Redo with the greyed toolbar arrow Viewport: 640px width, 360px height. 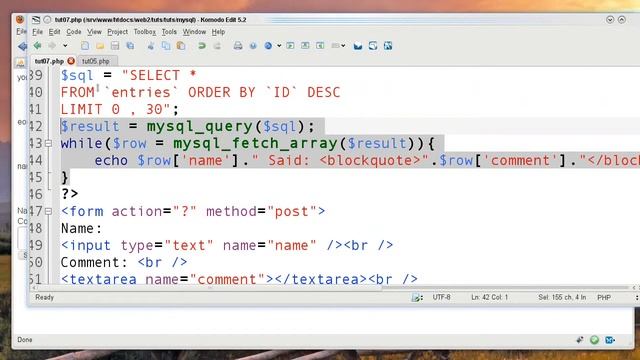click(217, 46)
